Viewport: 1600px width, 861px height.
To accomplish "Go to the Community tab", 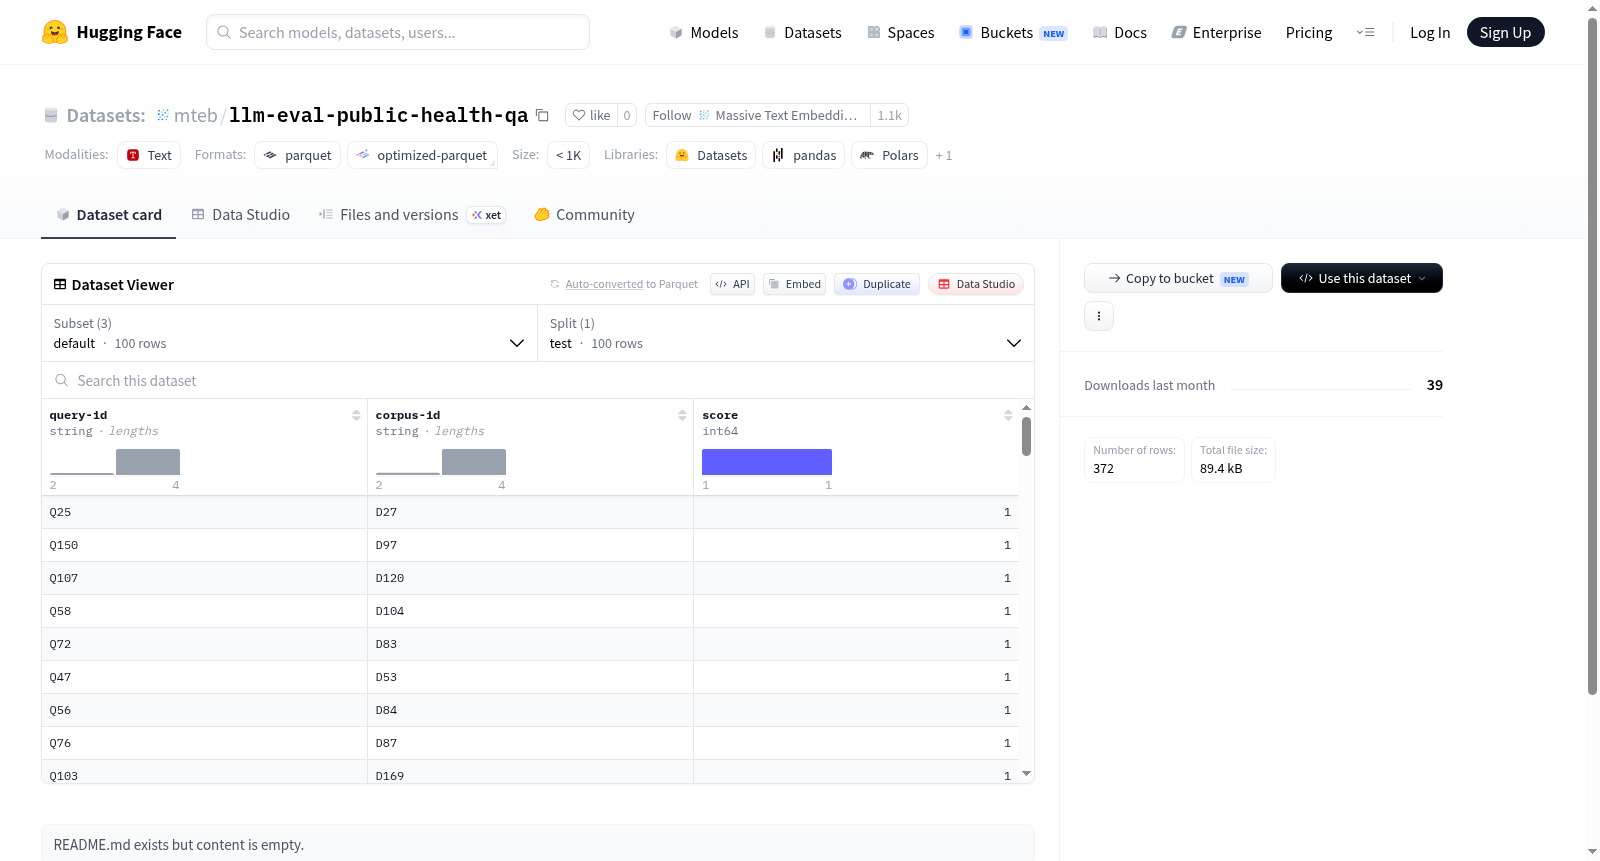I will (585, 214).
